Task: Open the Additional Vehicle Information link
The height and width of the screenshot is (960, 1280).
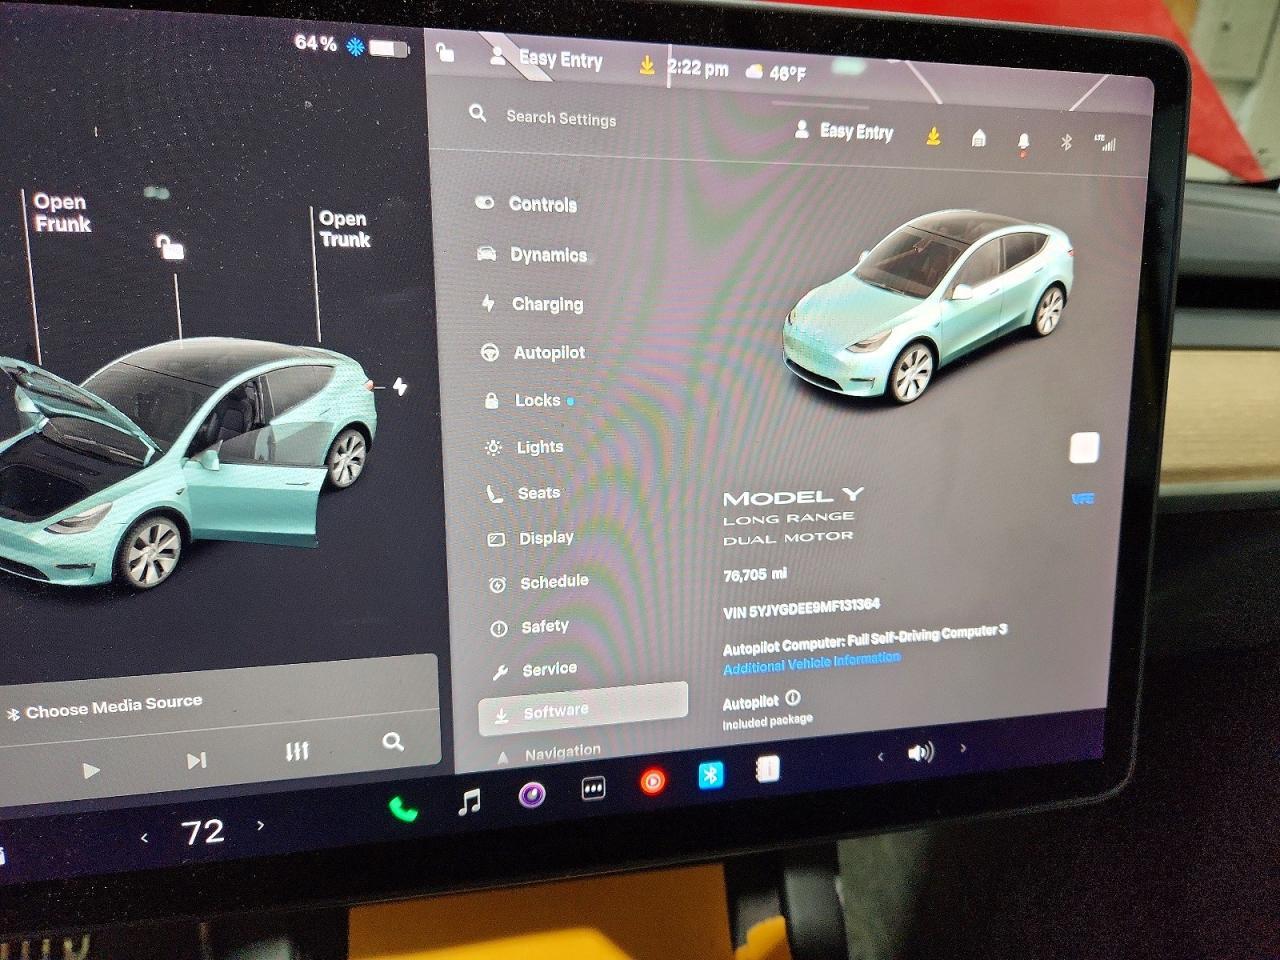Action: [x=811, y=663]
